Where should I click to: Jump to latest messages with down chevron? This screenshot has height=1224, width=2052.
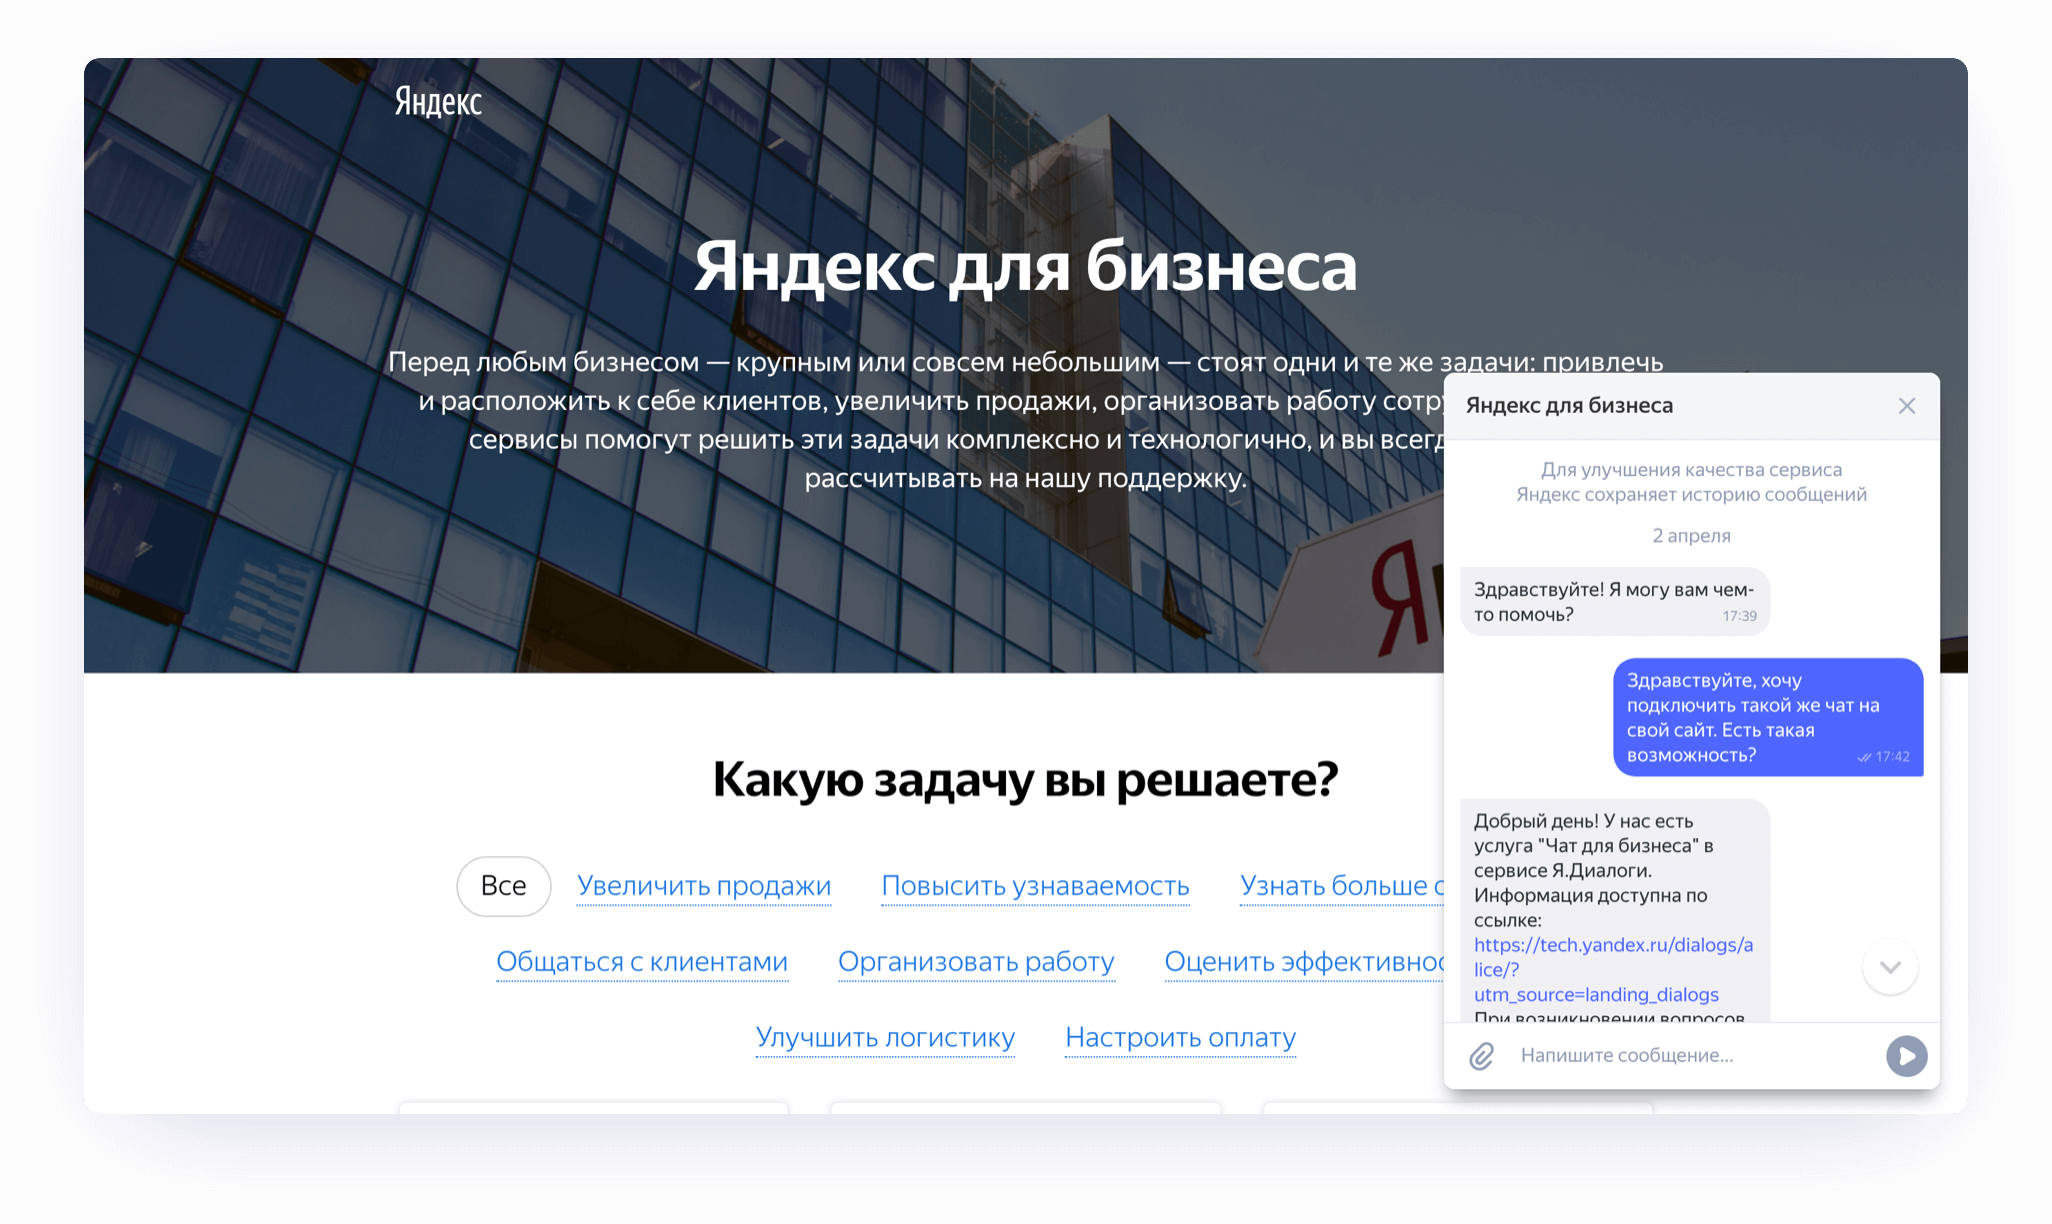(x=1890, y=967)
